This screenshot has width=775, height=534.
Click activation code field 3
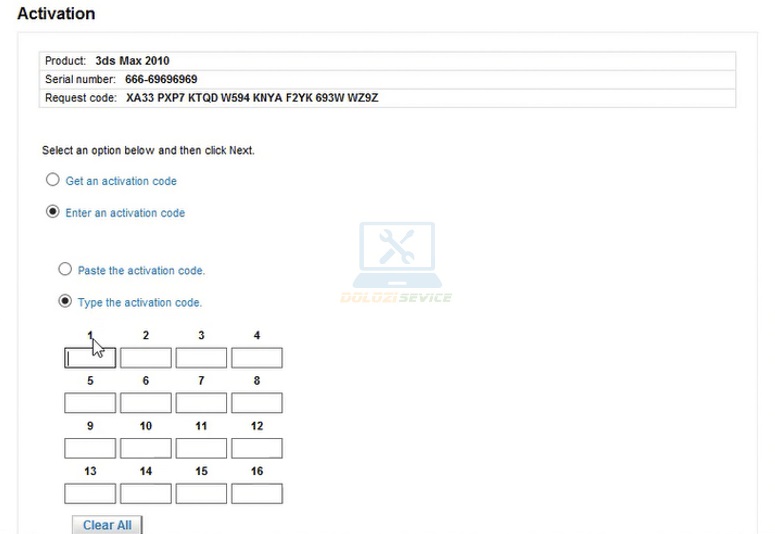[201, 358]
